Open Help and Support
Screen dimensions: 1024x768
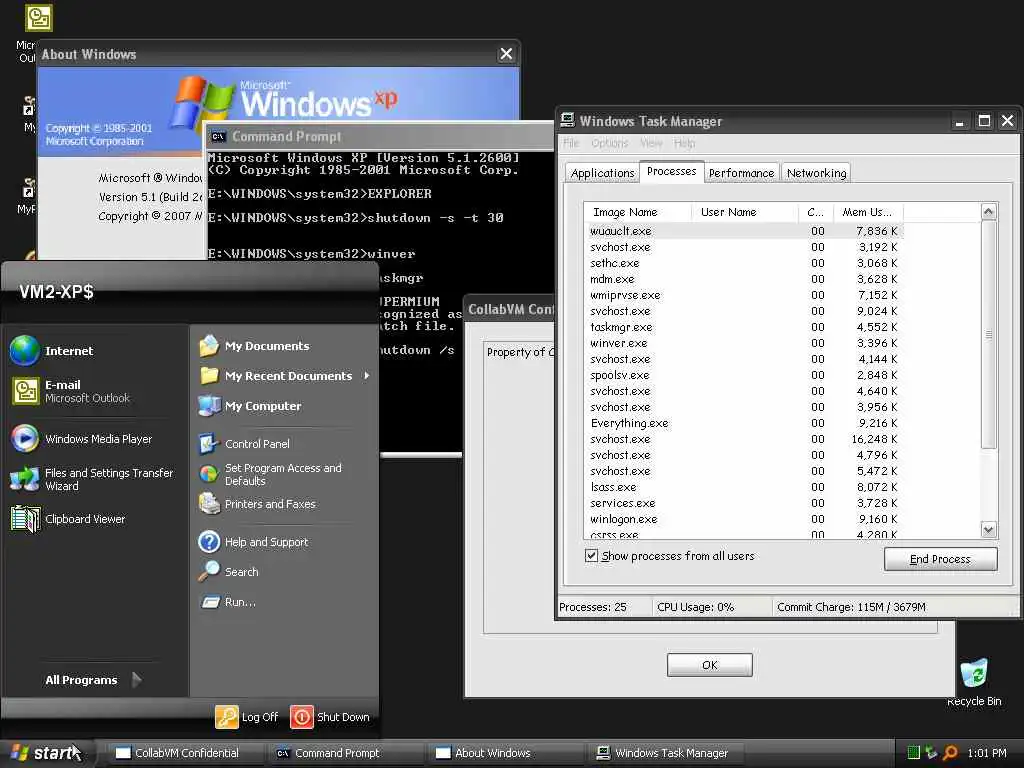coord(253,542)
